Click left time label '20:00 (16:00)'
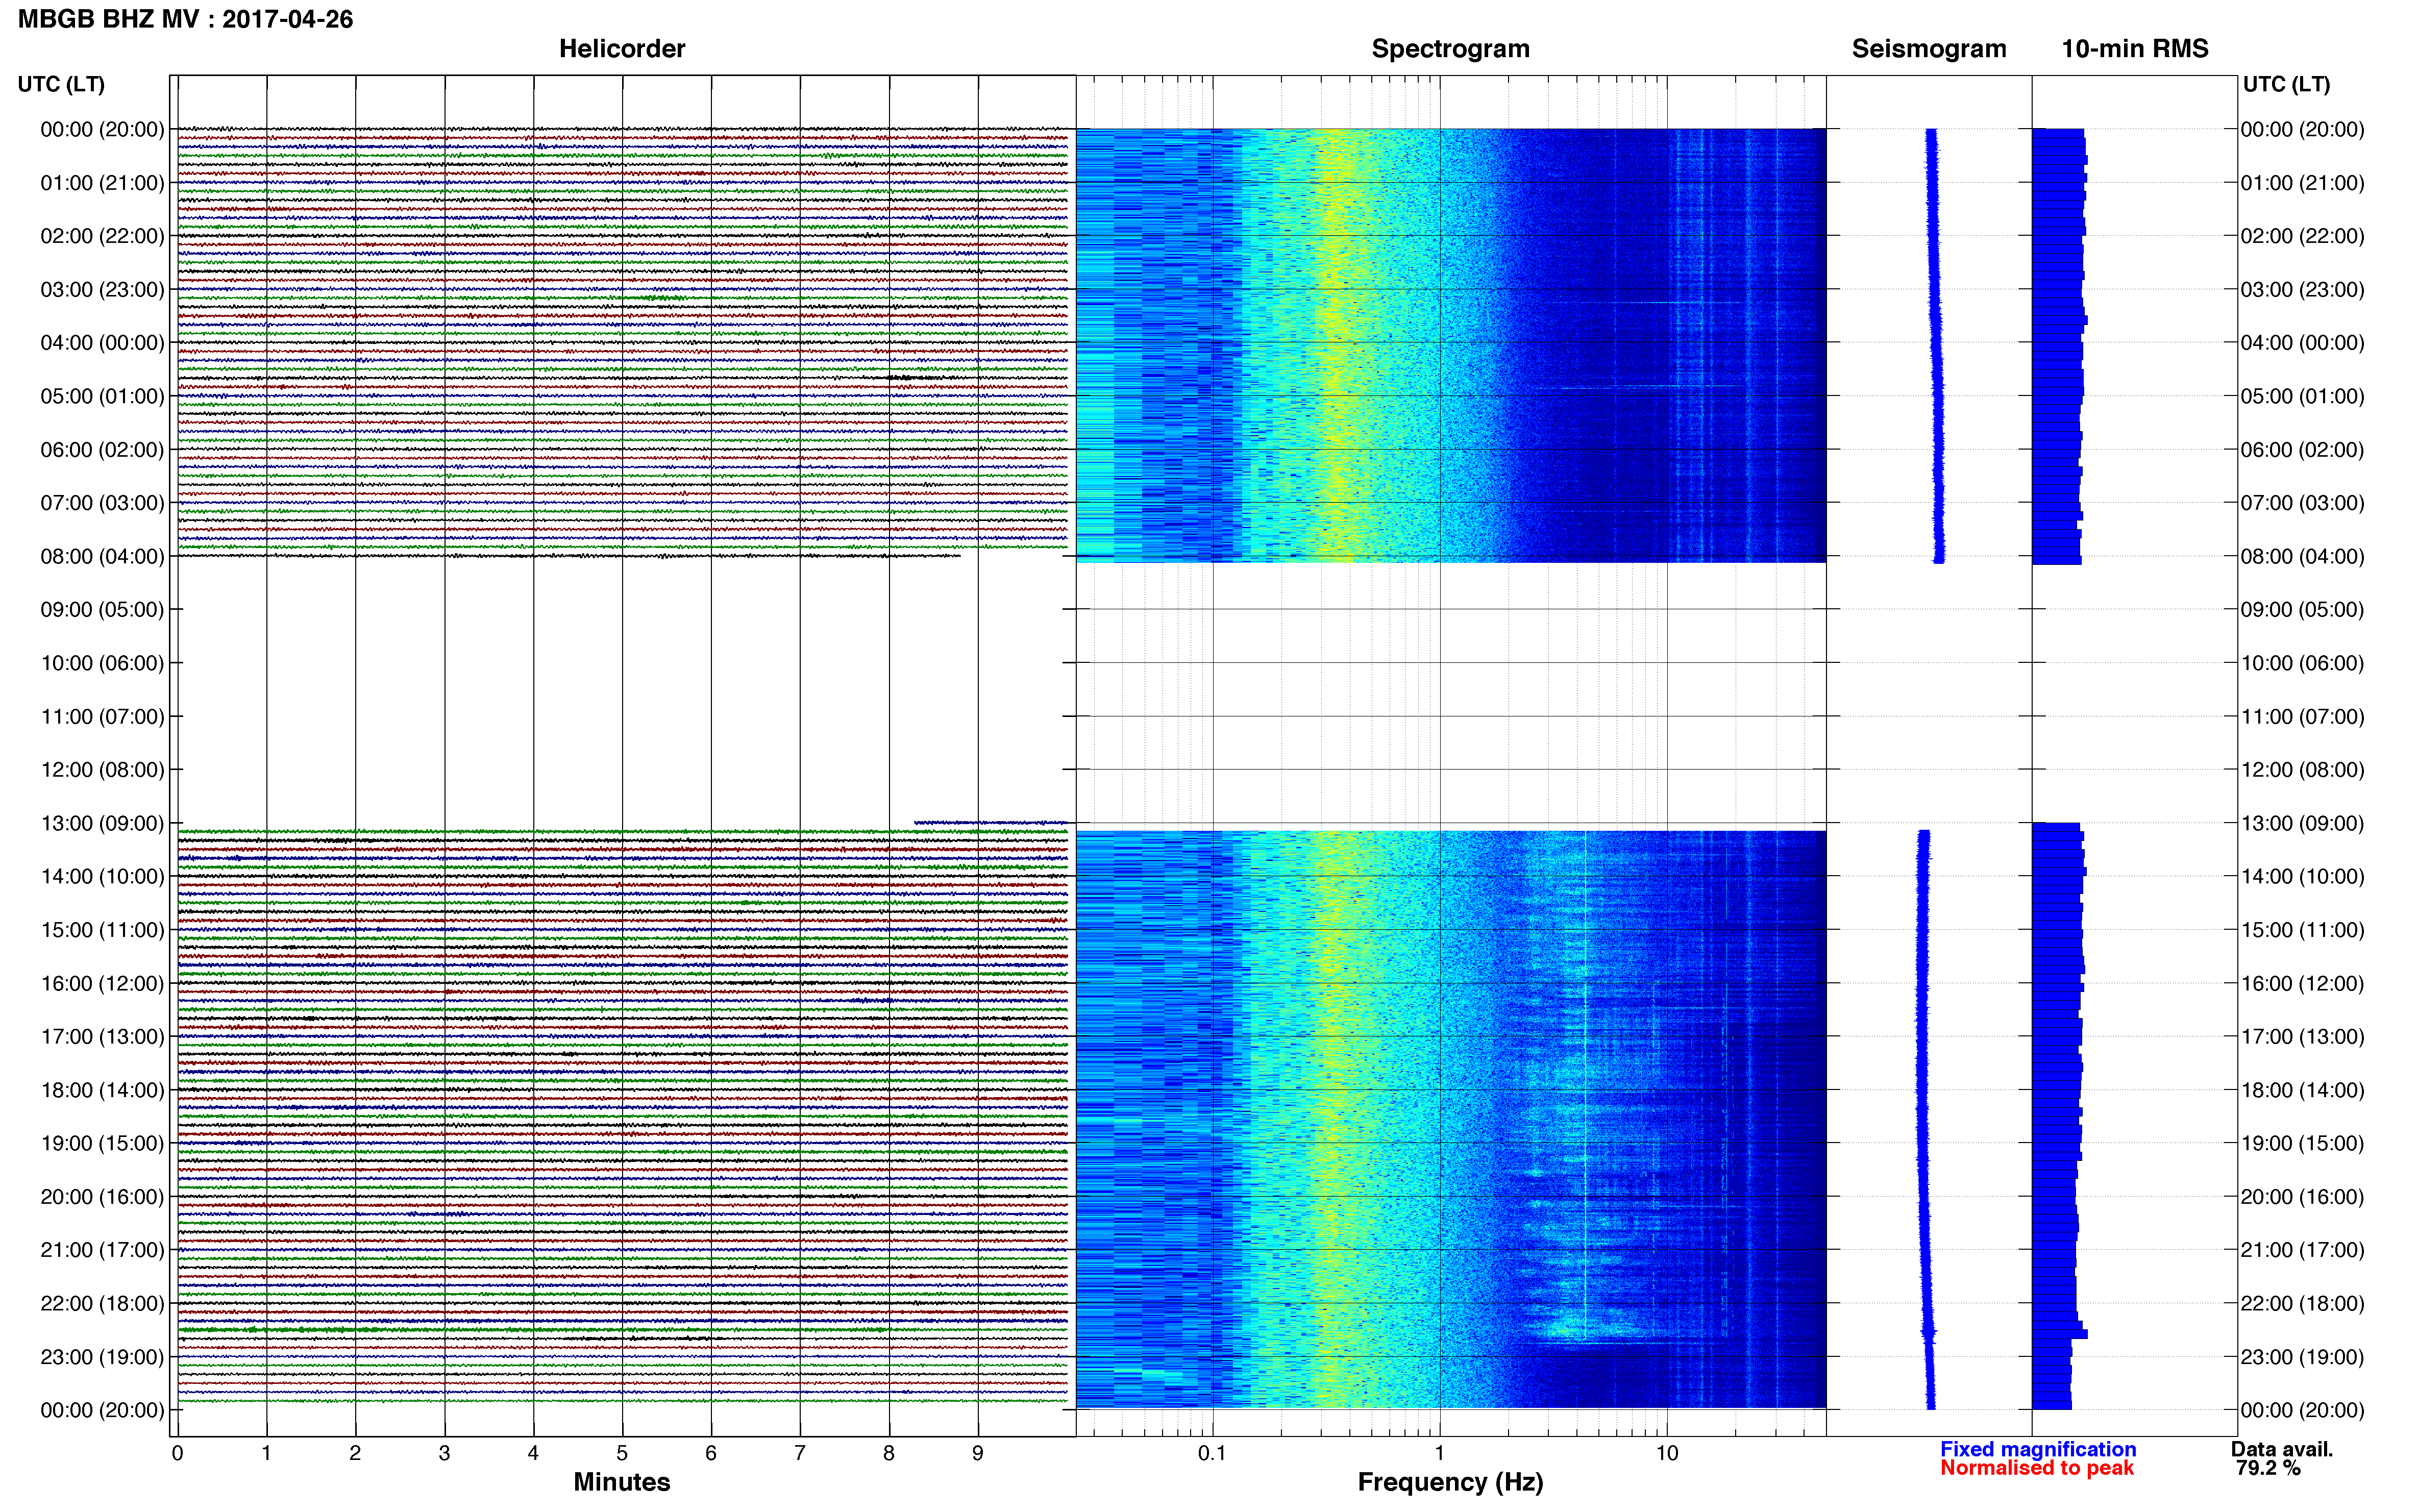 point(102,1196)
